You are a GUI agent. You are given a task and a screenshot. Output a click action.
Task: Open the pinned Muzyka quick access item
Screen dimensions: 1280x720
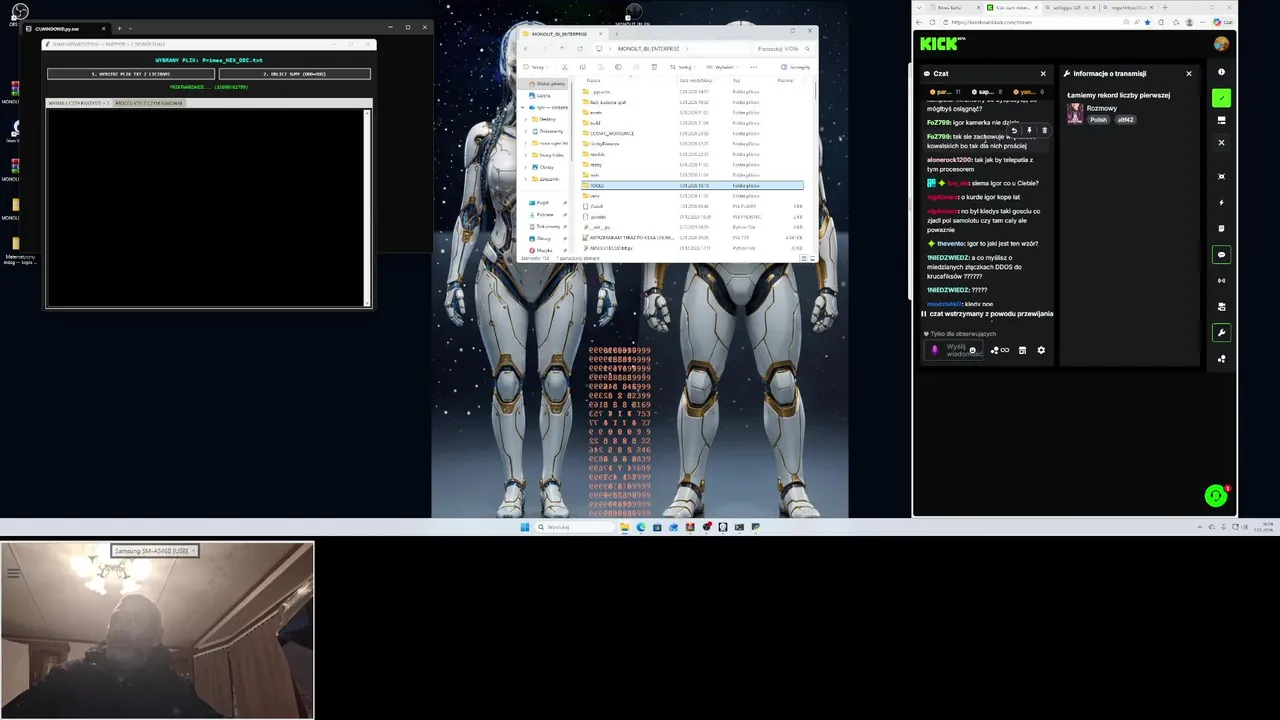coord(544,250)
